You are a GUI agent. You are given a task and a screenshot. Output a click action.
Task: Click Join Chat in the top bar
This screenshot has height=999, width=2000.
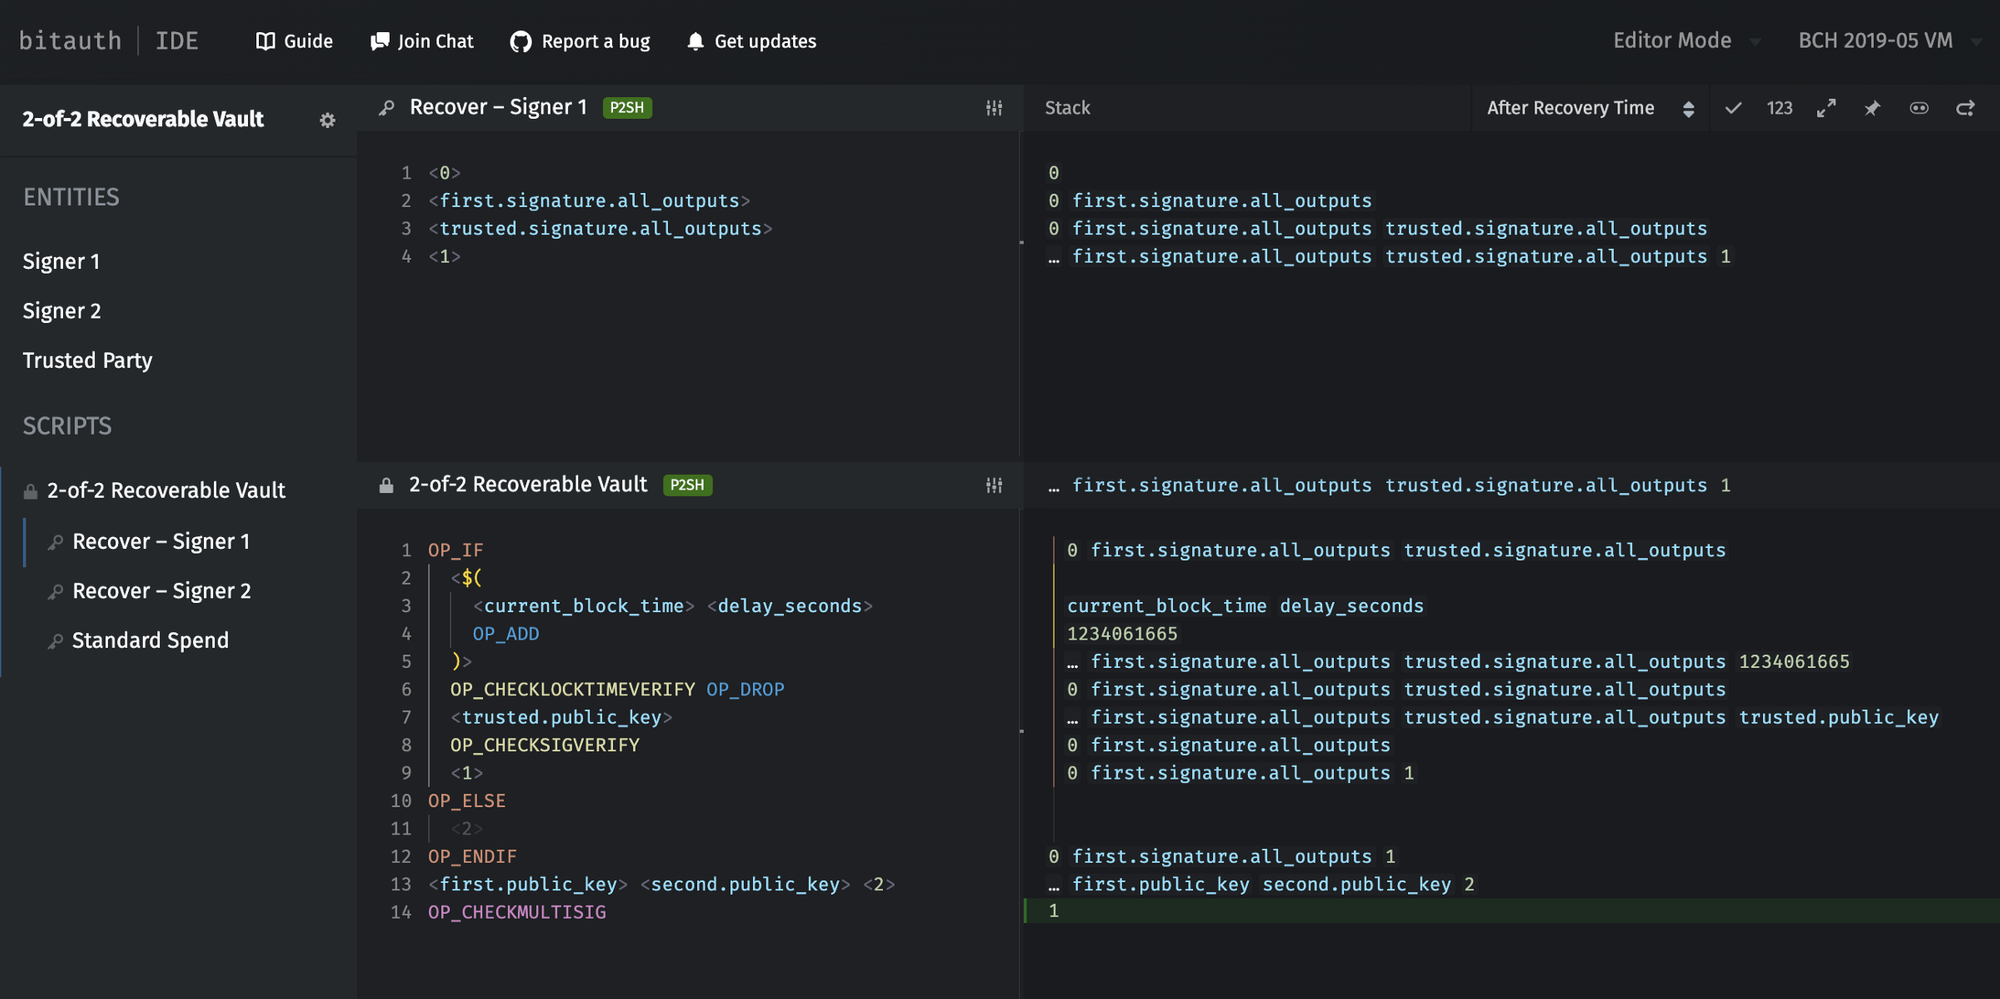[x=422, y=41]
